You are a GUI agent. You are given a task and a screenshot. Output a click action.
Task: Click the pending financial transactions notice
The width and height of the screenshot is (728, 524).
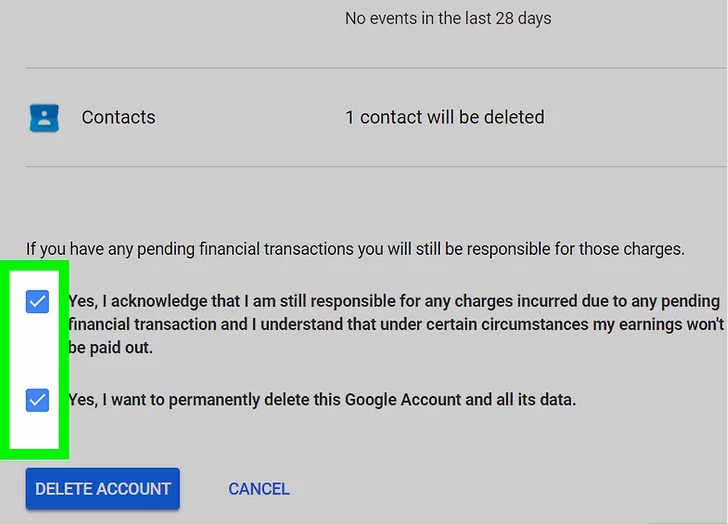pyautogui.click(x=355, y=249)
